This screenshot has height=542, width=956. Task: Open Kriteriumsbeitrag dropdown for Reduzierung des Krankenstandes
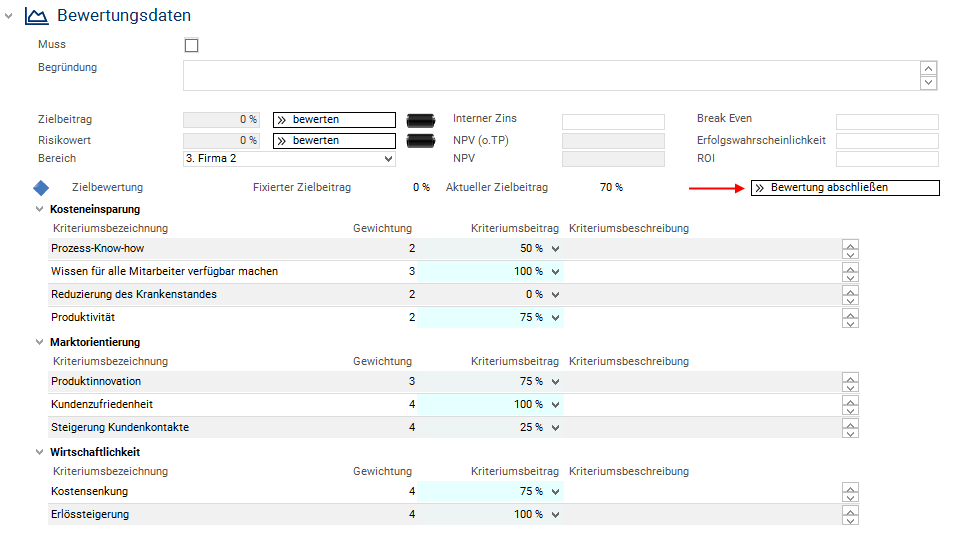(x=555, y=295)
